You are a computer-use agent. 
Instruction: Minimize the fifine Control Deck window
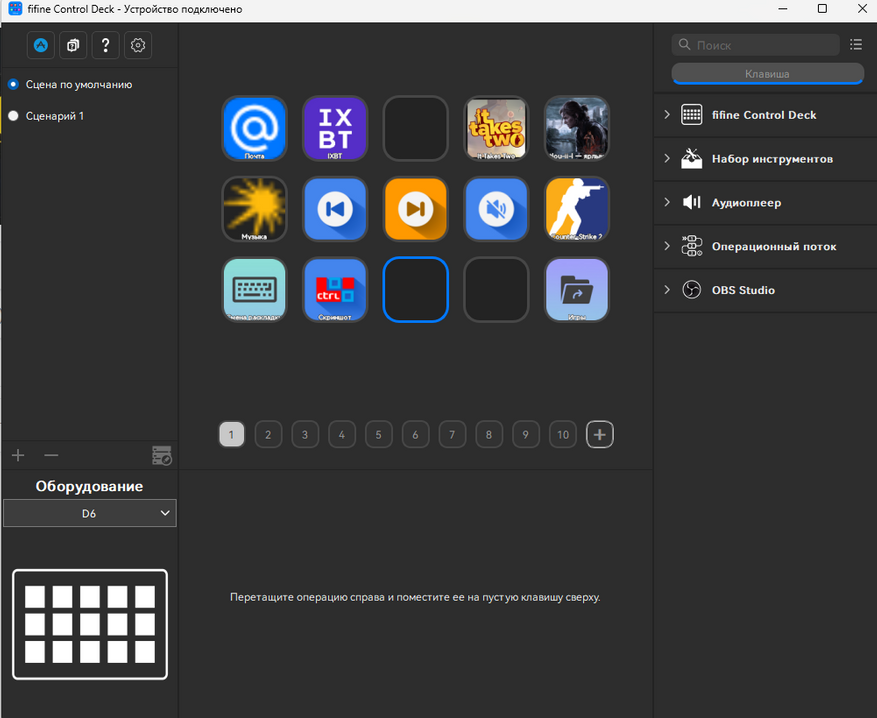pos(783,9)
